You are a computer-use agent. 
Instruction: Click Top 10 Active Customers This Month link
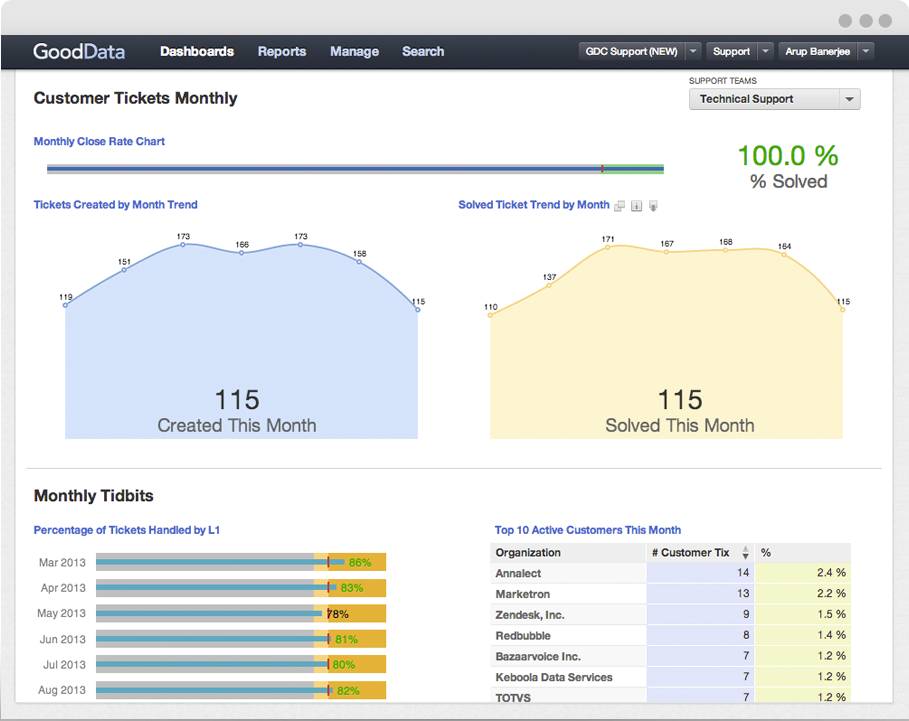[x=588, y=530]
